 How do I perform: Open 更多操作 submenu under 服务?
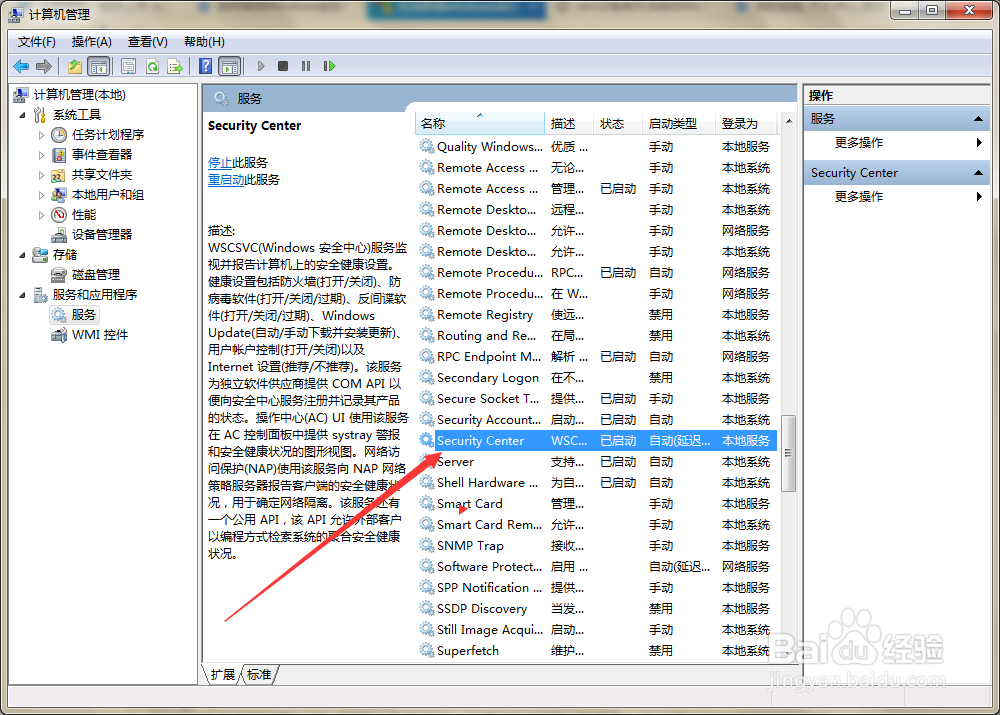(x=858, y=142)
